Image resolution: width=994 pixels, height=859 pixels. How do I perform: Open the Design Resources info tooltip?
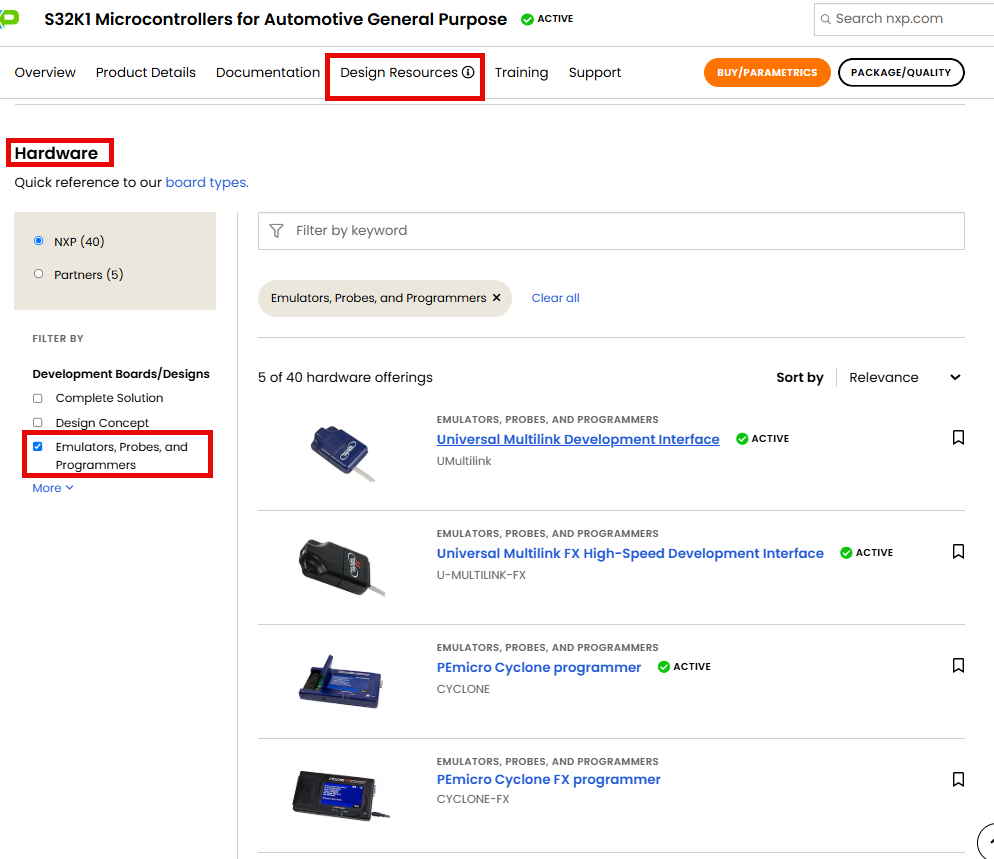(x=468, y=72)
